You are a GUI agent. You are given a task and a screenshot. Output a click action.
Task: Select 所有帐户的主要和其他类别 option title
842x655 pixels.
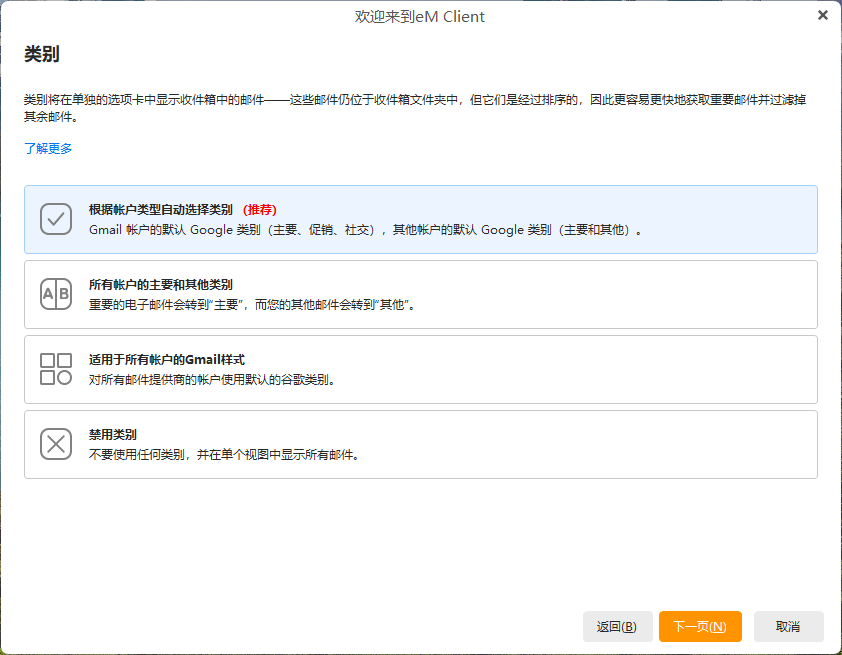161,285
